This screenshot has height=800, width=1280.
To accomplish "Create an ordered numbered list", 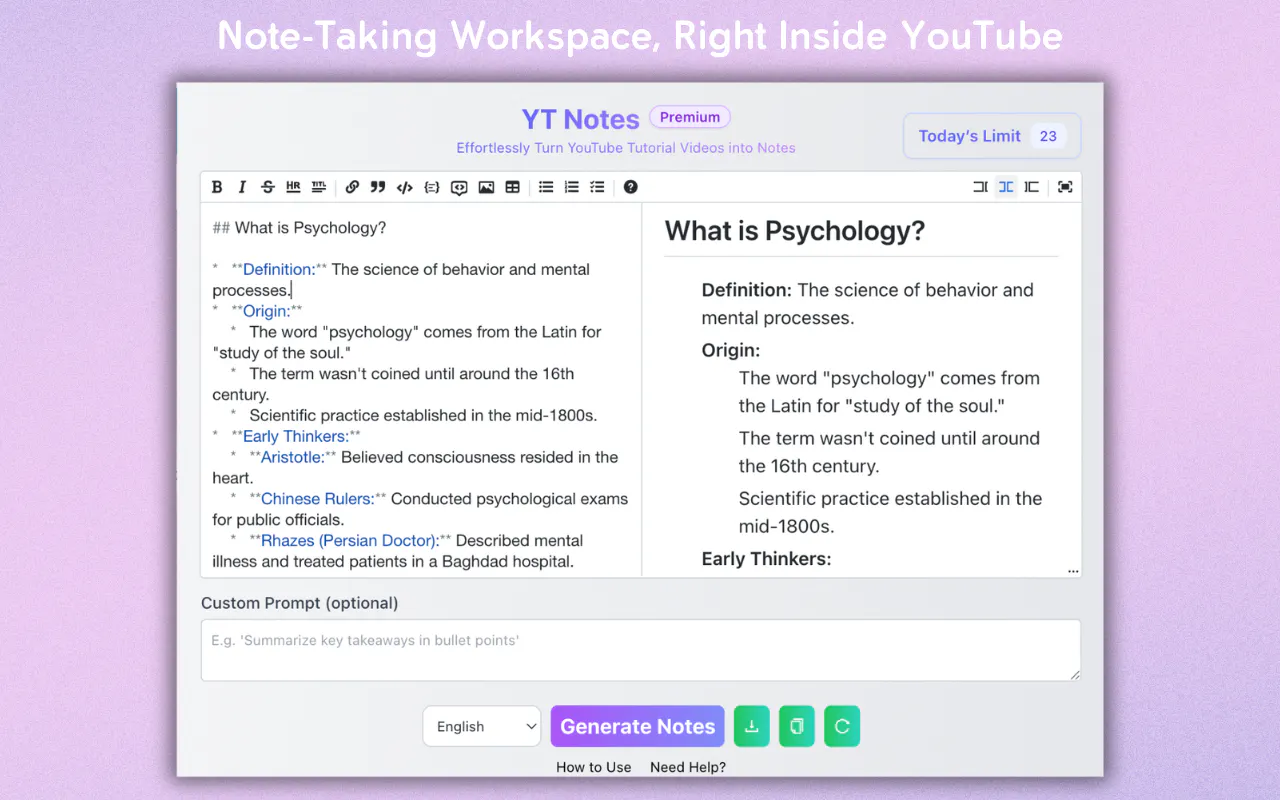I will 572,187.
